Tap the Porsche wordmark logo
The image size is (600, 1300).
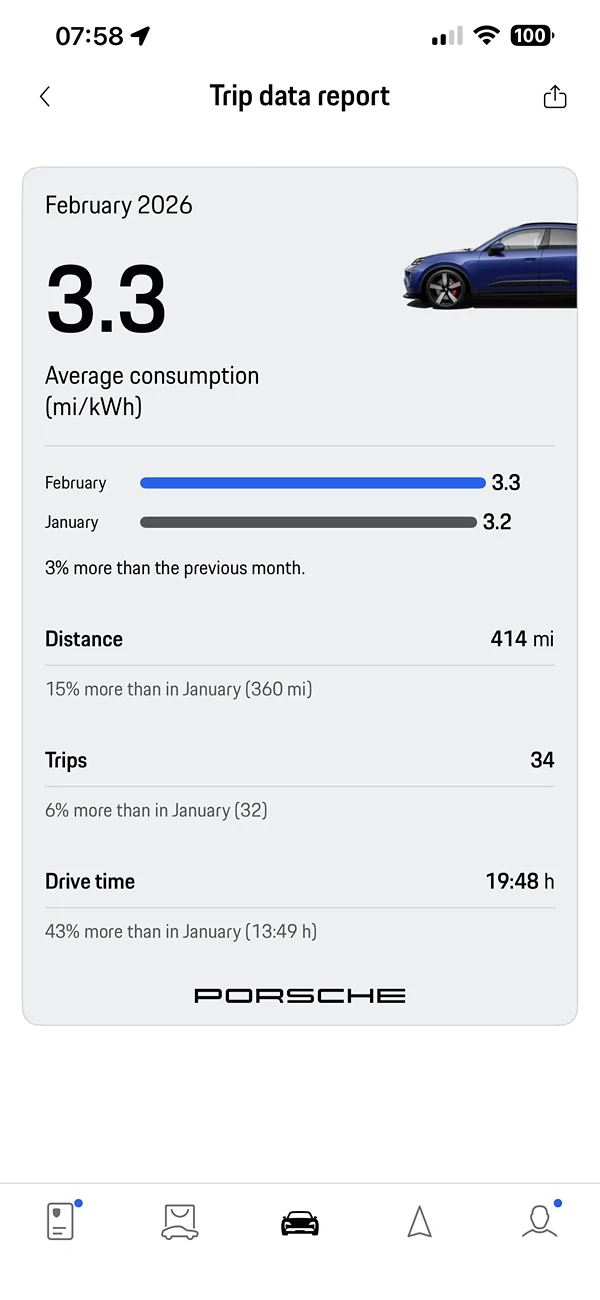(299, 995)
